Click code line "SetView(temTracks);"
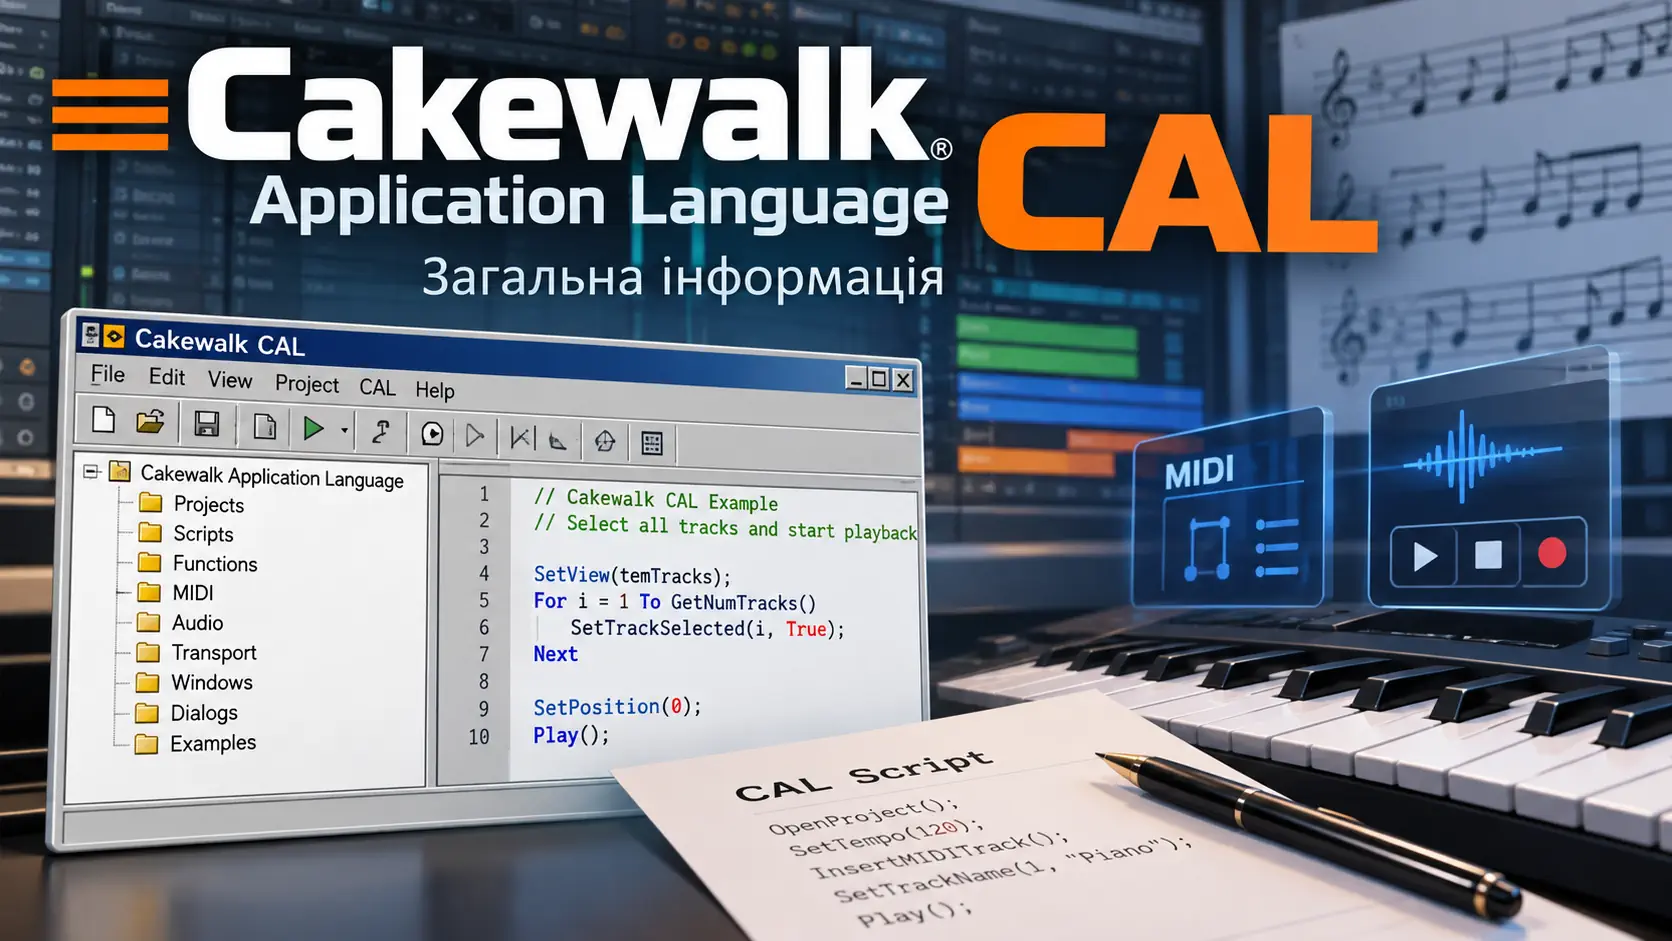Image resolution: width=1672 pixels, height=941 pixels. [x=632, y=575]
